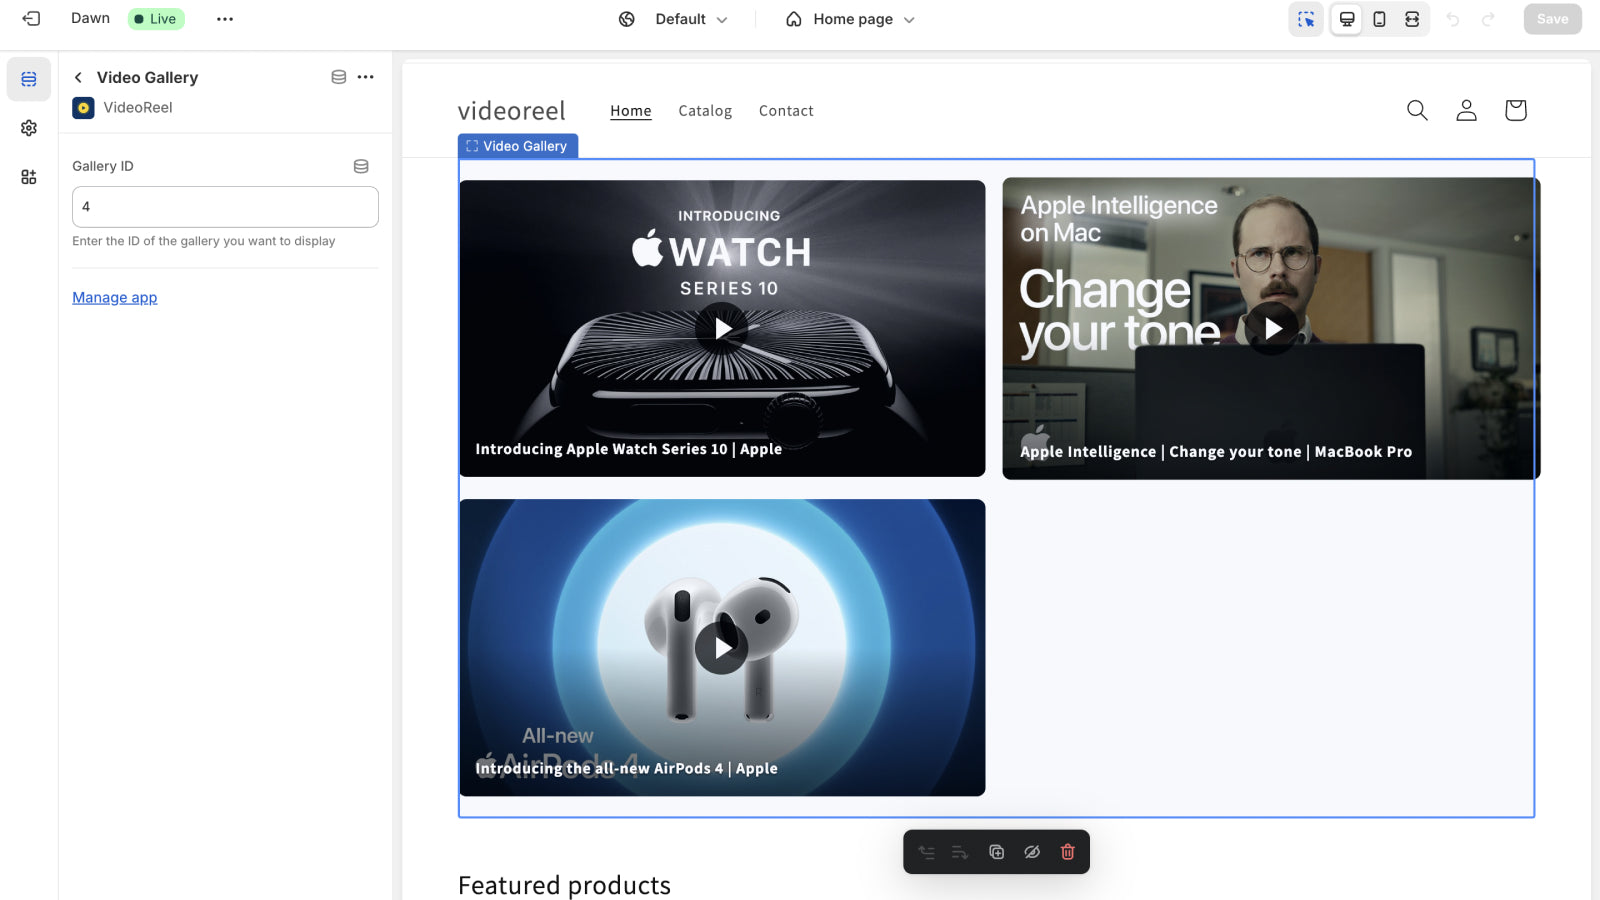
Task: Open the Contact page link
Action: click(x=786, y=111)
